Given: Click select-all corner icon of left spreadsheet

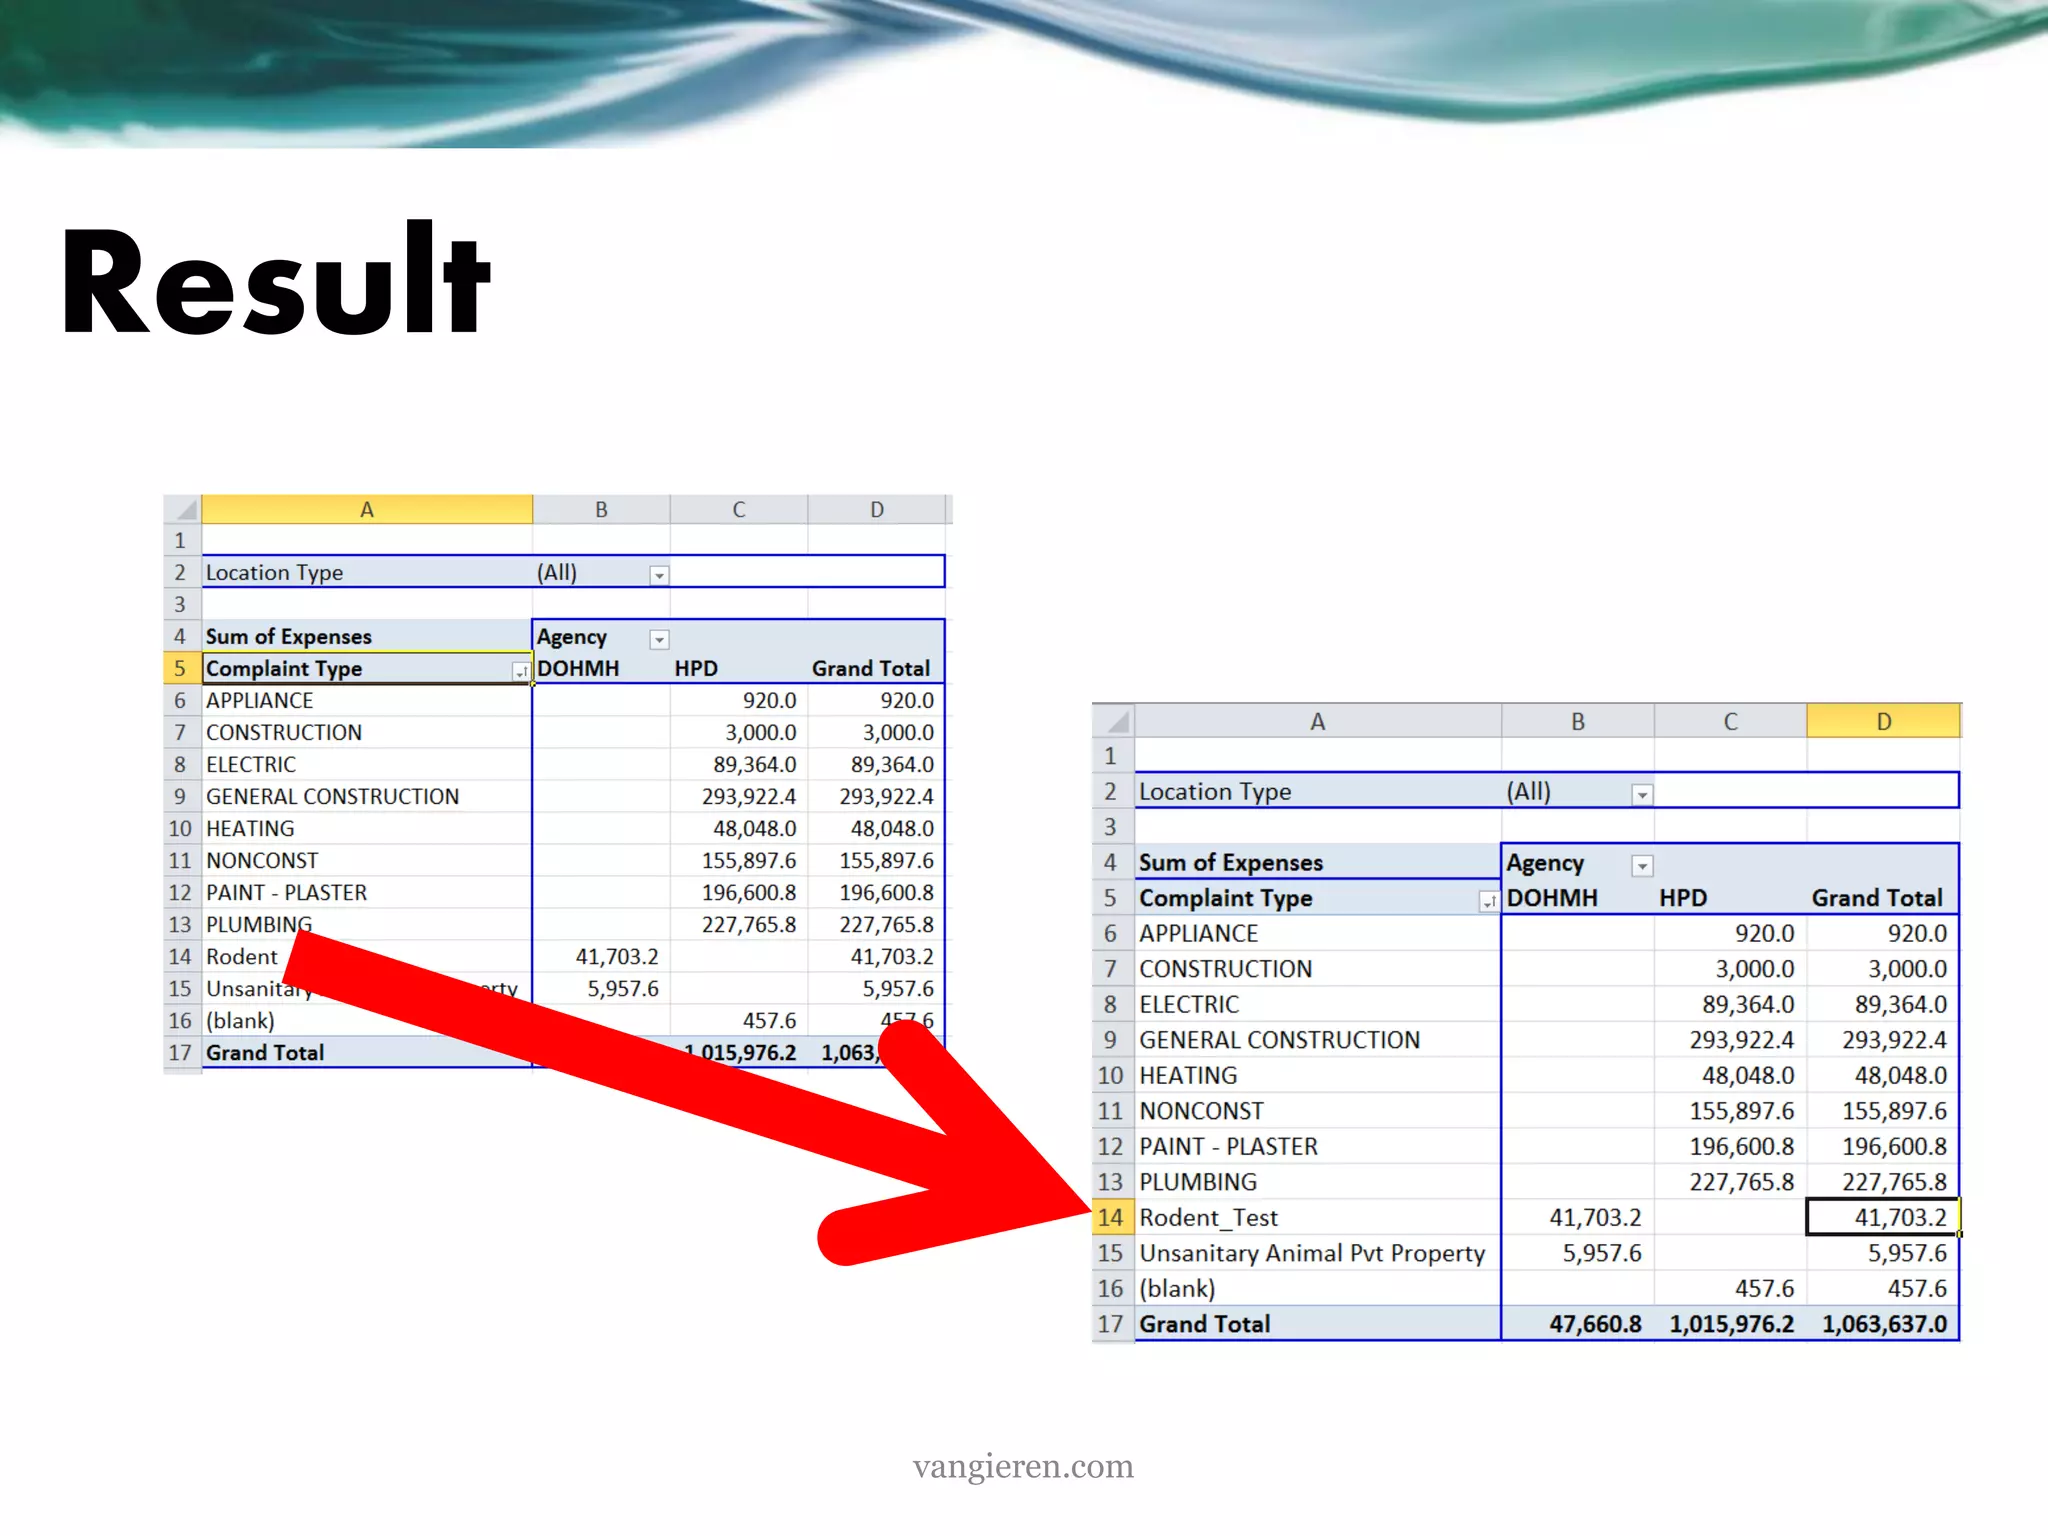Looking at the screenshot, I should pos(184,510).
